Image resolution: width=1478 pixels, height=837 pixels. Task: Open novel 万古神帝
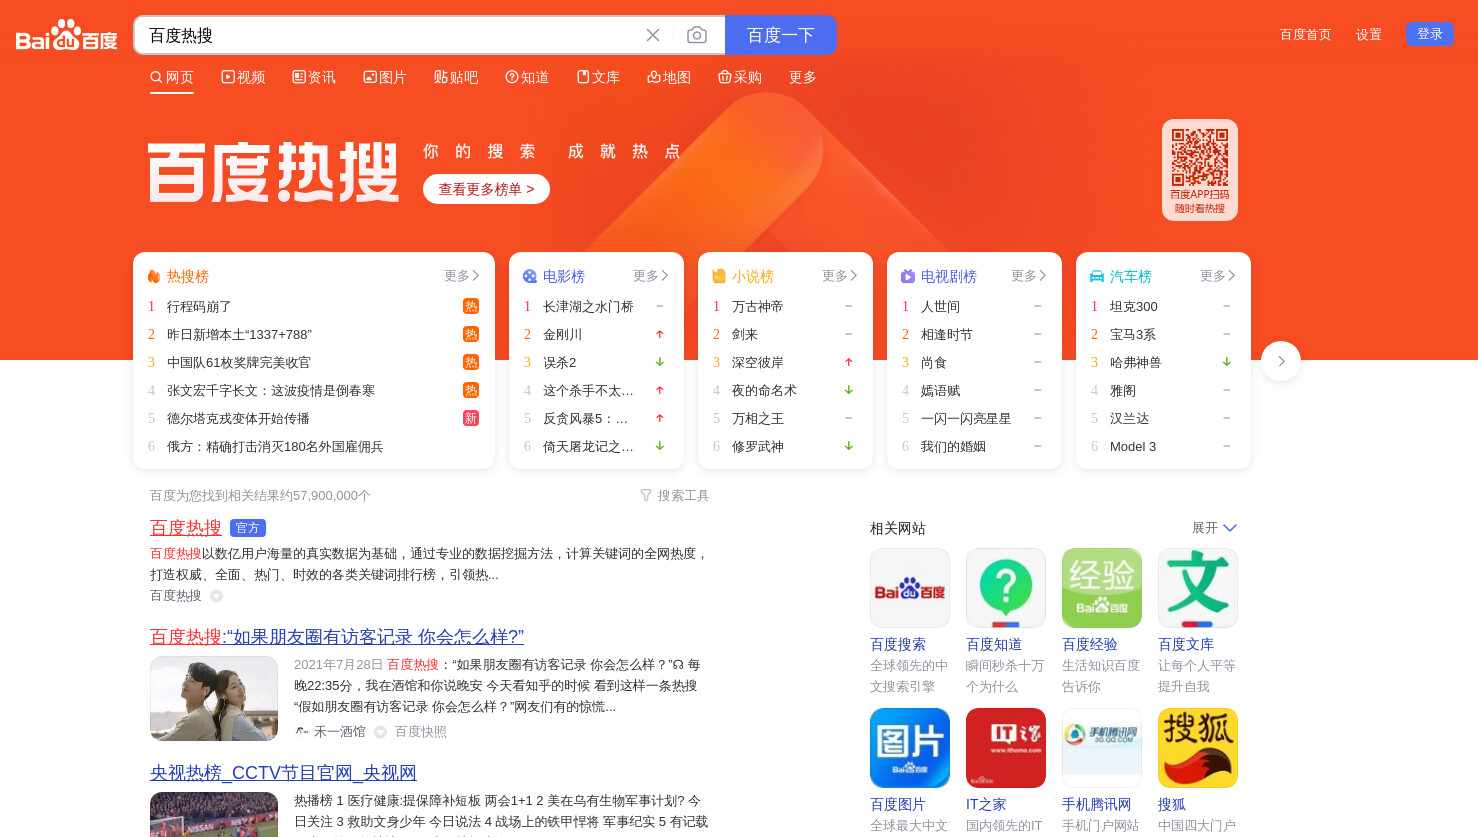point(758,306)
